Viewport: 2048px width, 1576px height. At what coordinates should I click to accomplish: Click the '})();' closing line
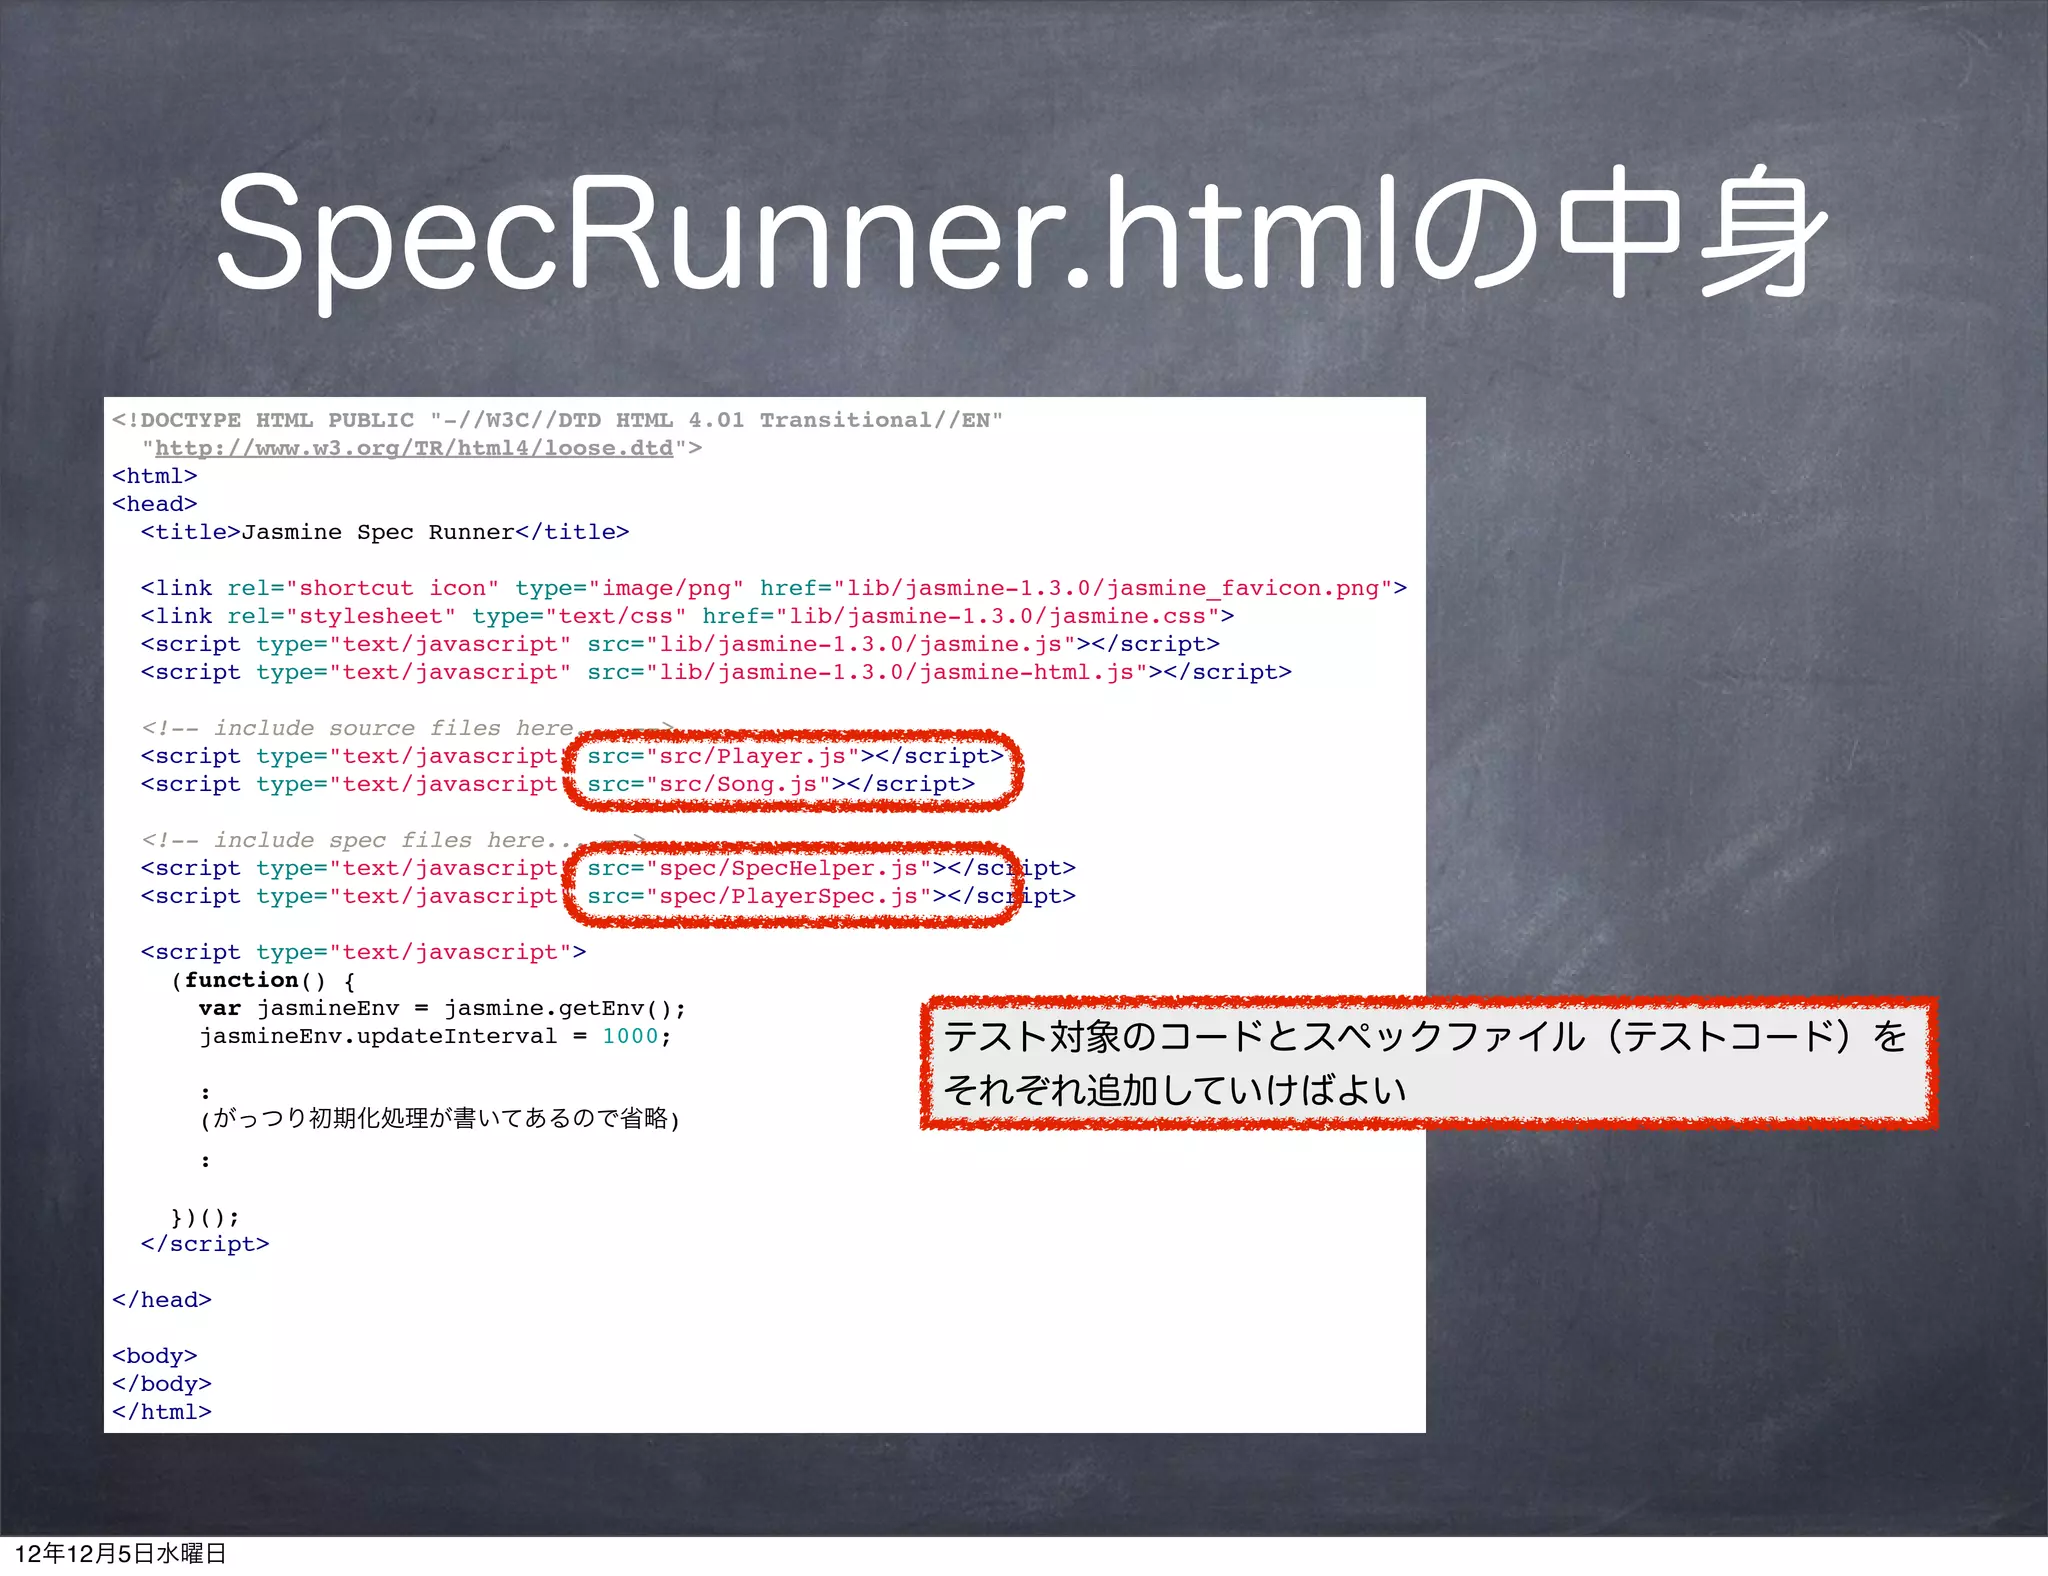click(205, 1217)
